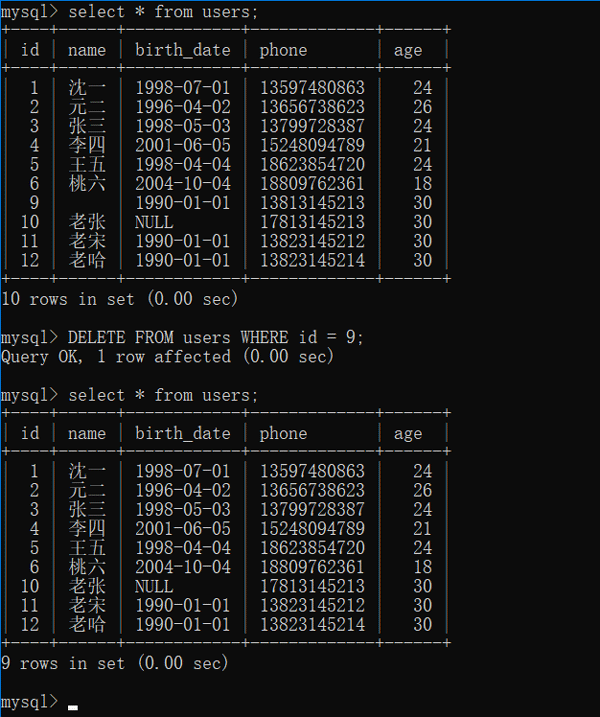
Task: Click name 老张 in the 9-row table
Action: 87,586
